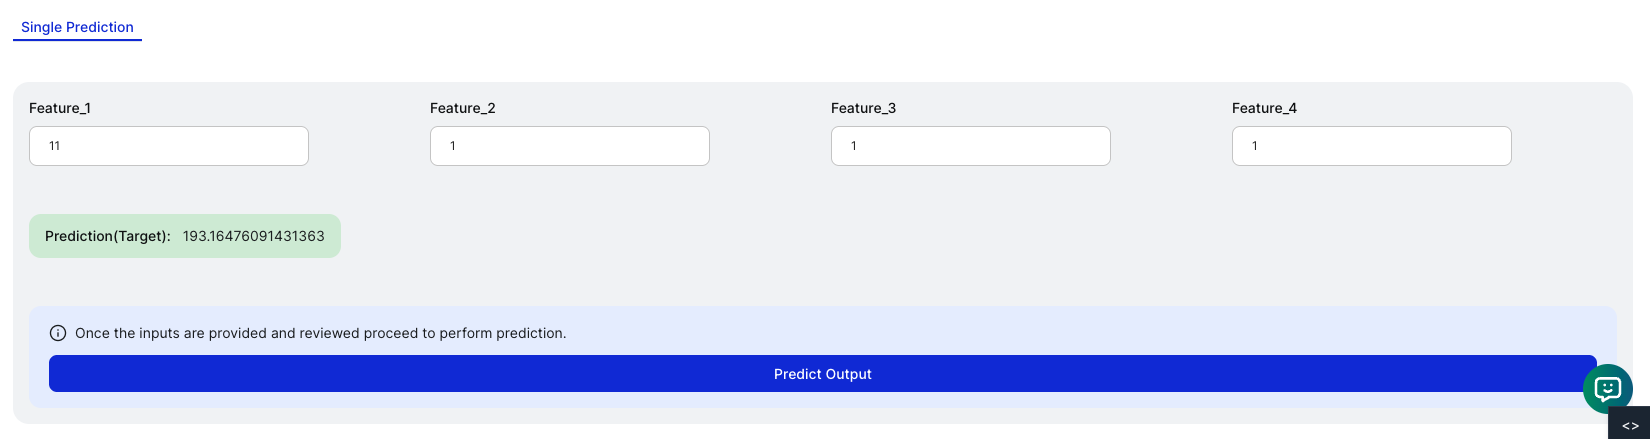Switch to the Single Prediction tab
Viewport: 1650px width, 439px height.
77,27
